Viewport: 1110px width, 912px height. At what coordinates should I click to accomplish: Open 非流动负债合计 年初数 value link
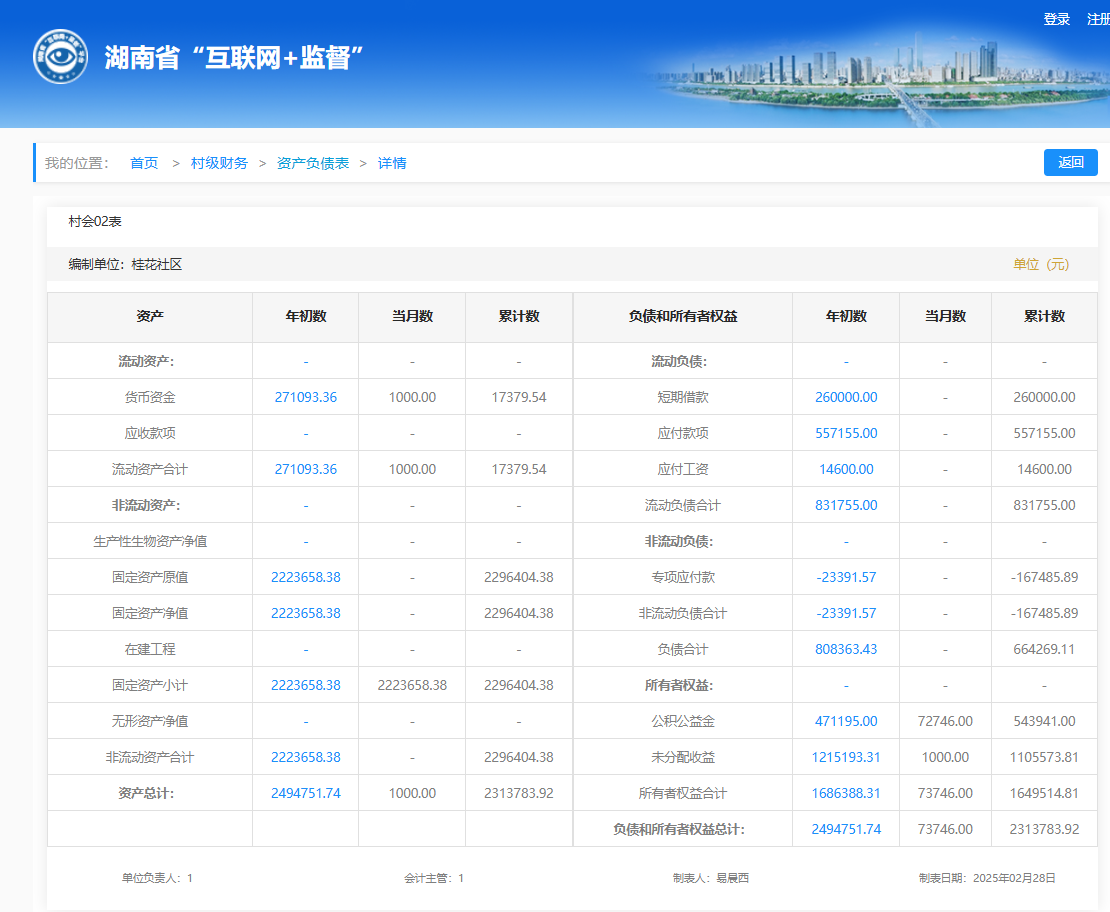[x=846, y=613]
